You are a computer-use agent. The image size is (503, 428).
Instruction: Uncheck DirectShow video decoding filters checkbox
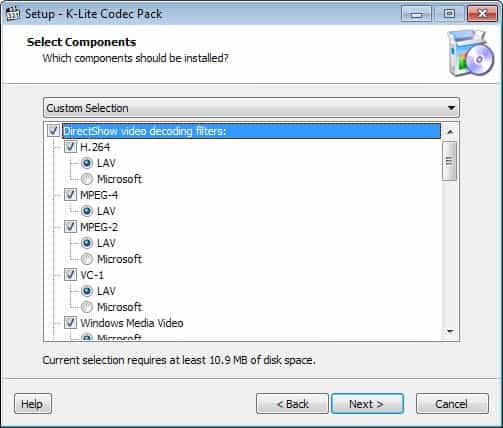click(x=53, y=131)
